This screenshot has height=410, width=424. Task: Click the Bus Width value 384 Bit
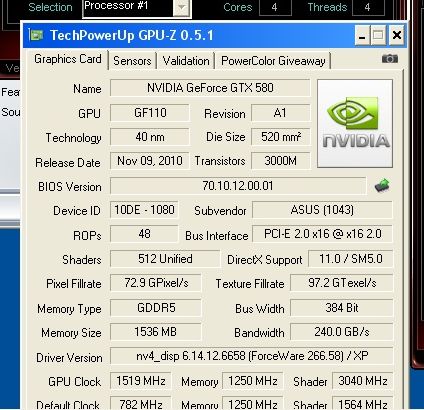tap(342, 308)
